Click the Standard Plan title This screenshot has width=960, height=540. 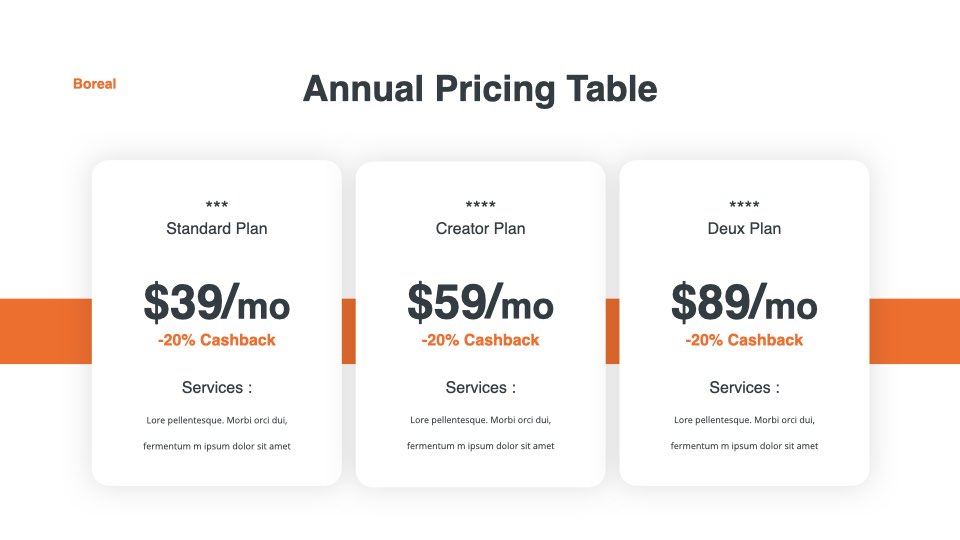[x=217, y=228]
